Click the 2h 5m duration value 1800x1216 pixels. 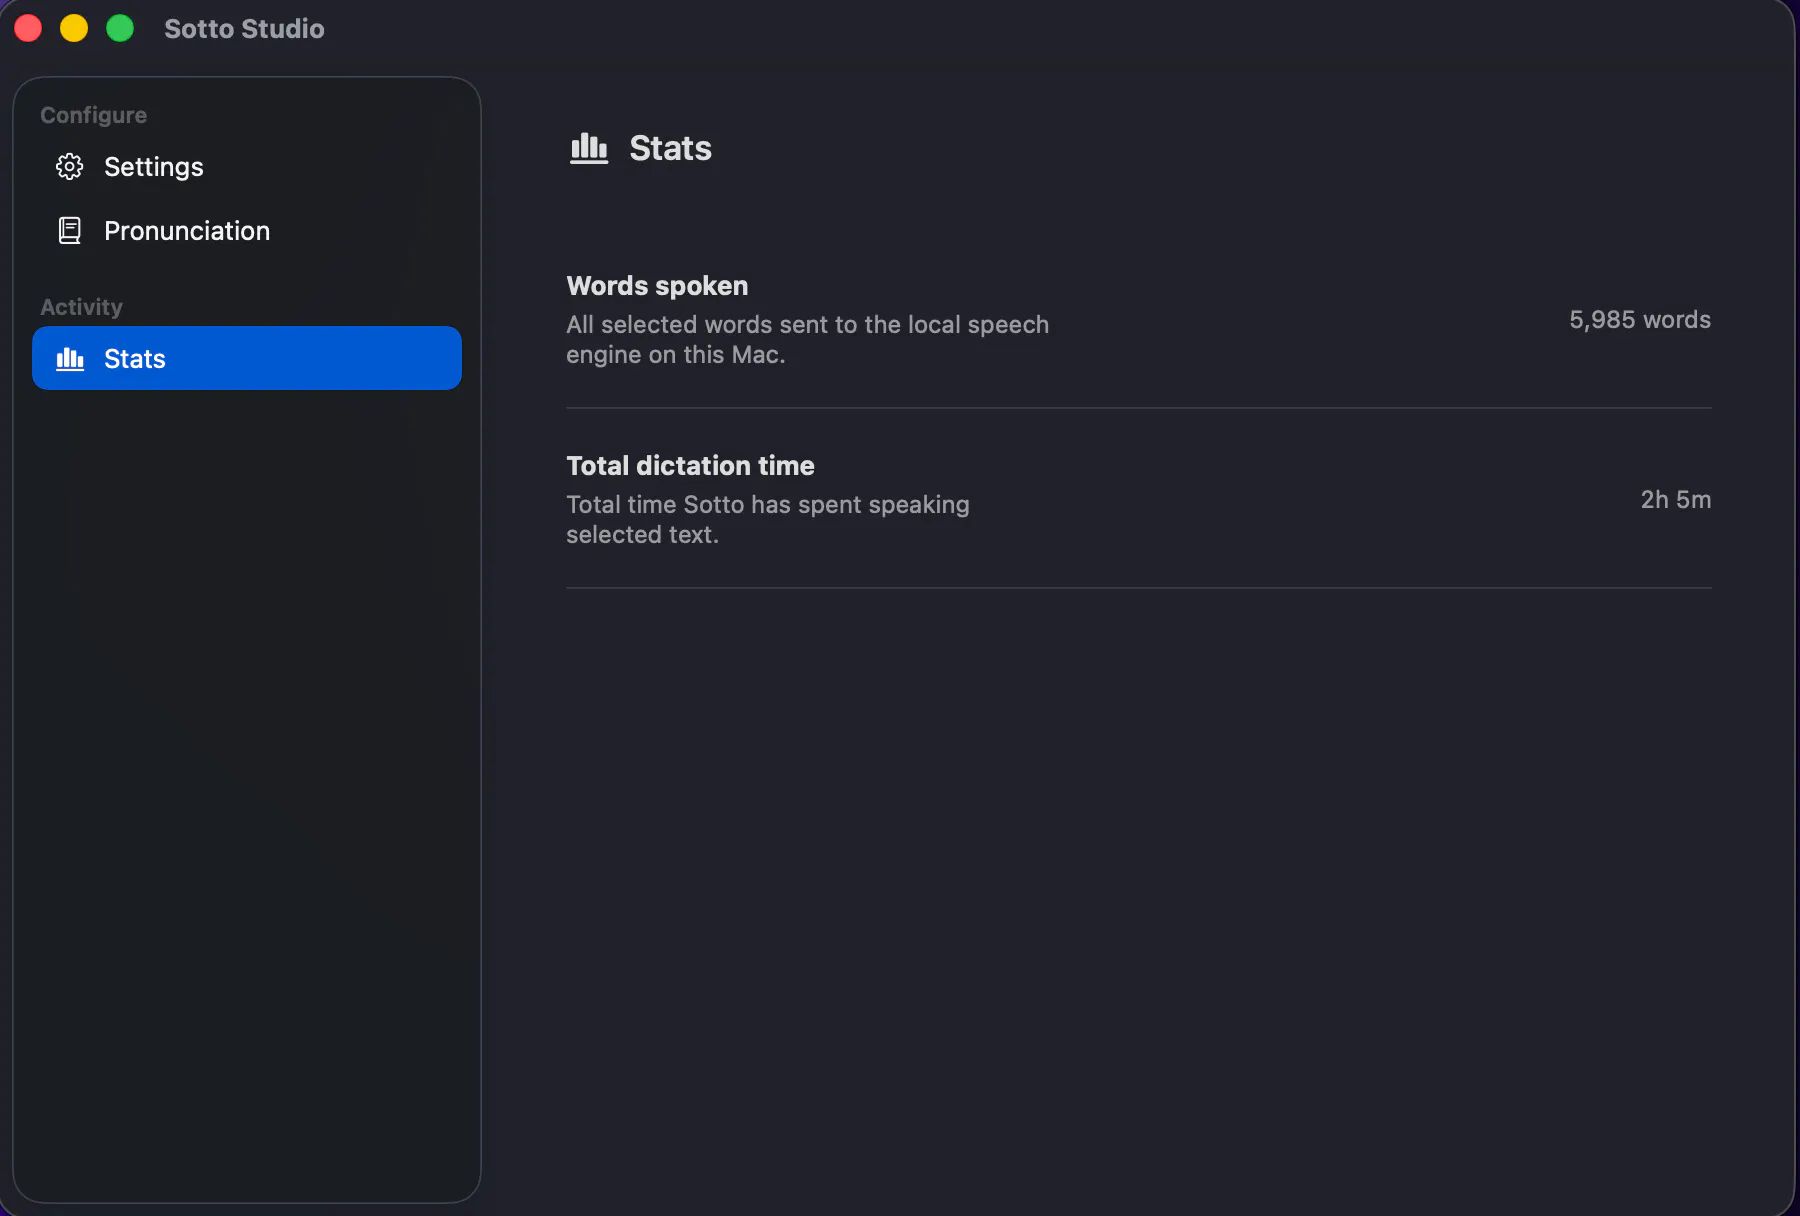(x=1676, y=500)
